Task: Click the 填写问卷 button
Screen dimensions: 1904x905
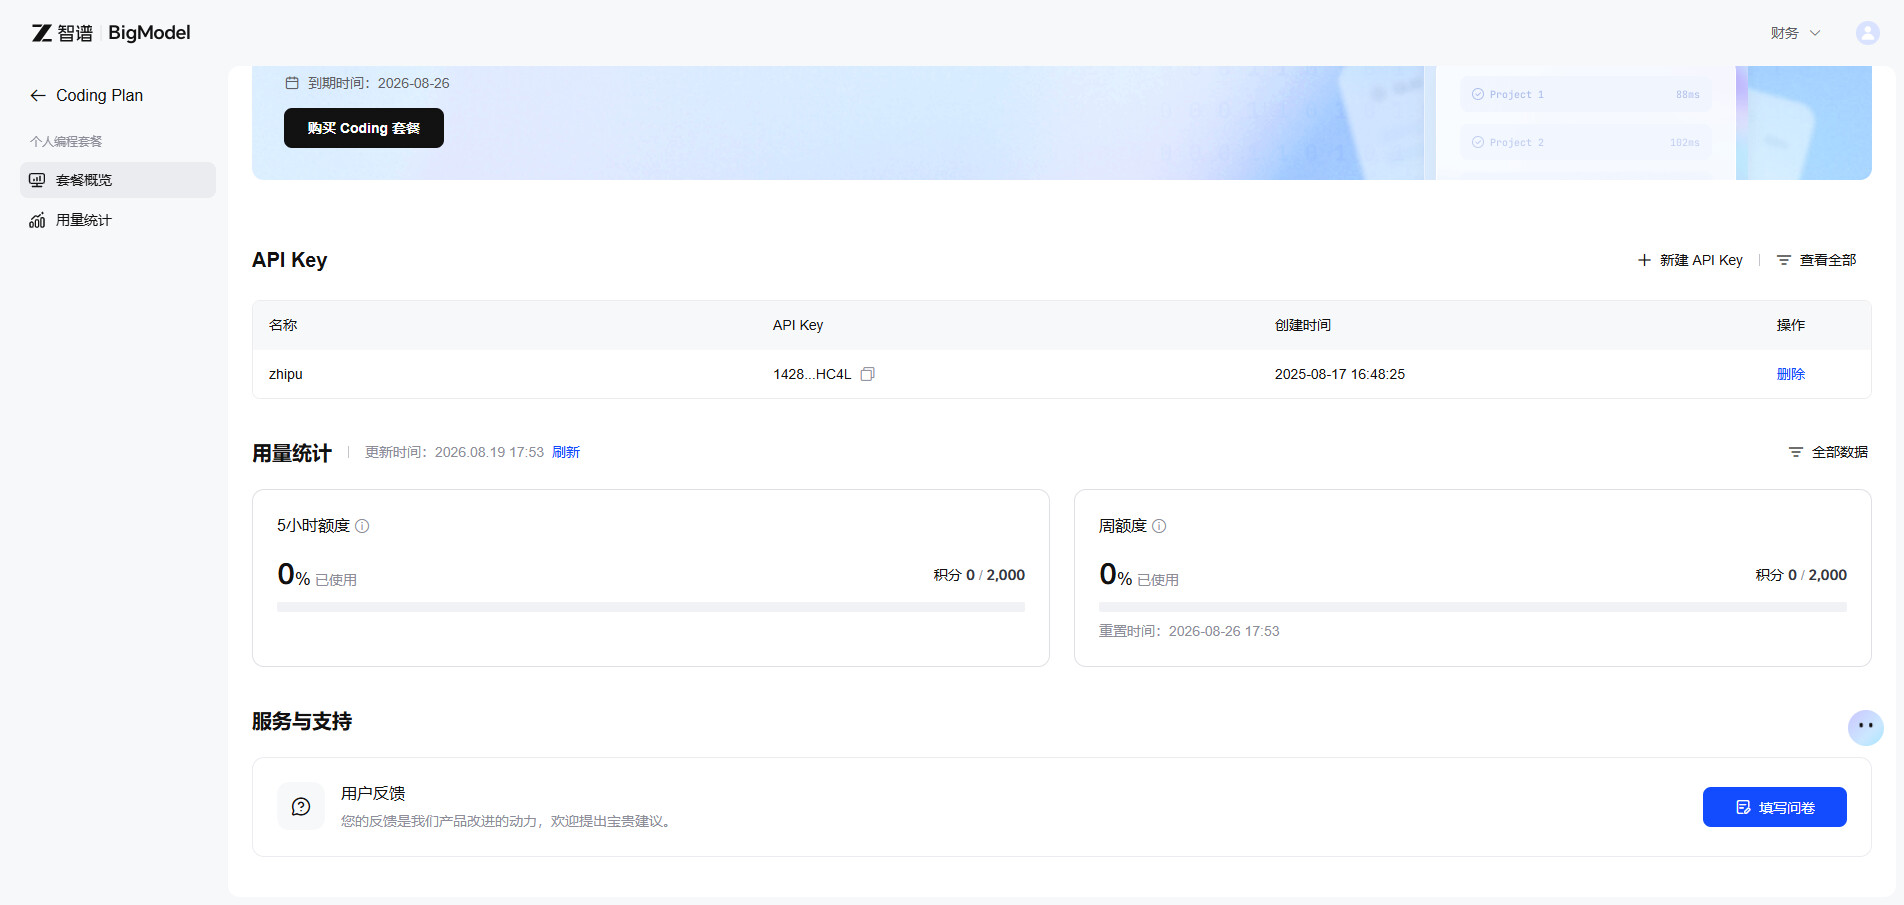Action: pos(1775,807)
